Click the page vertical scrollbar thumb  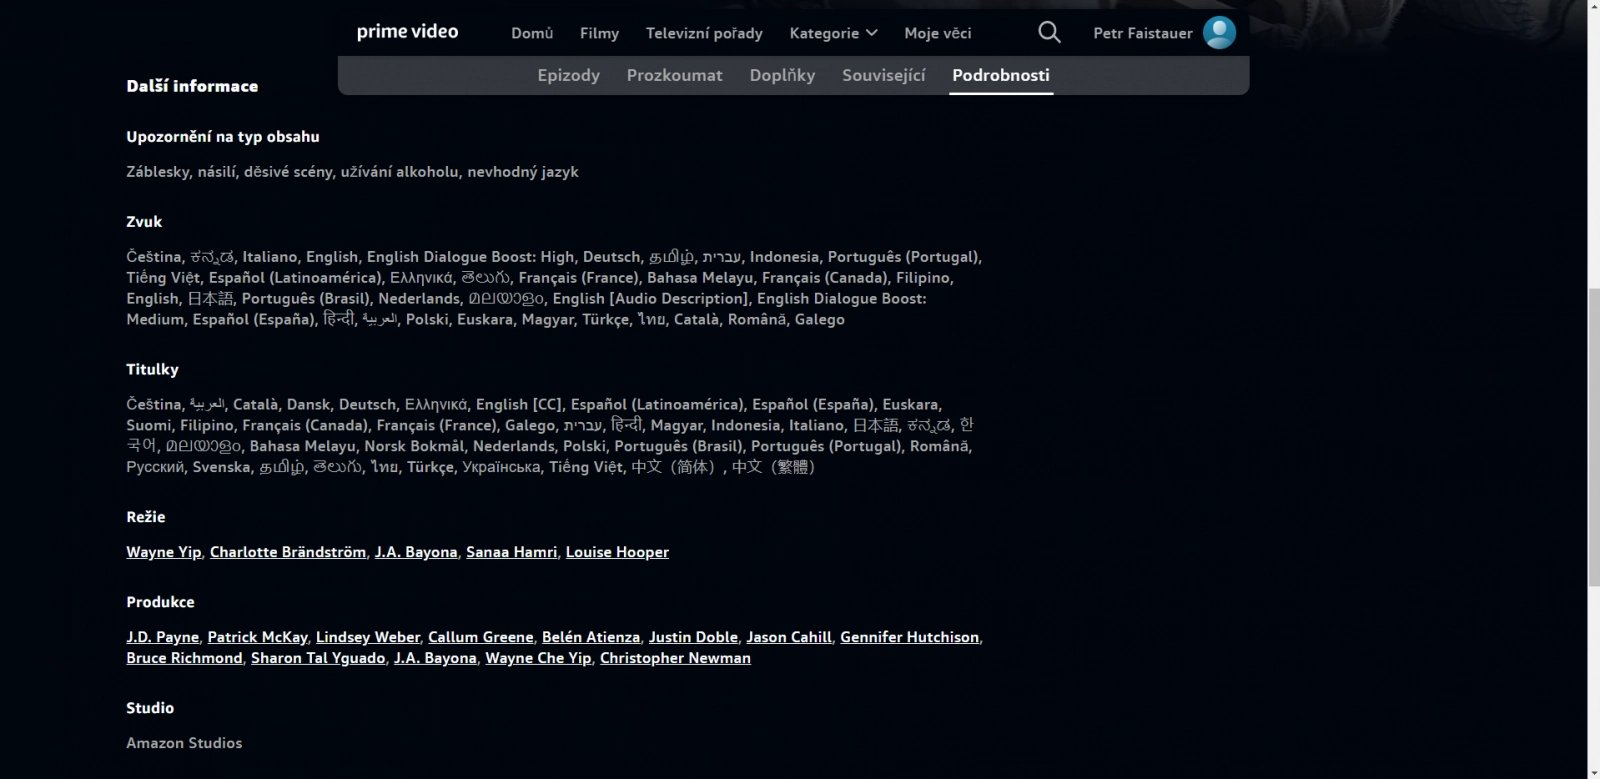(x=1593, y=437)
